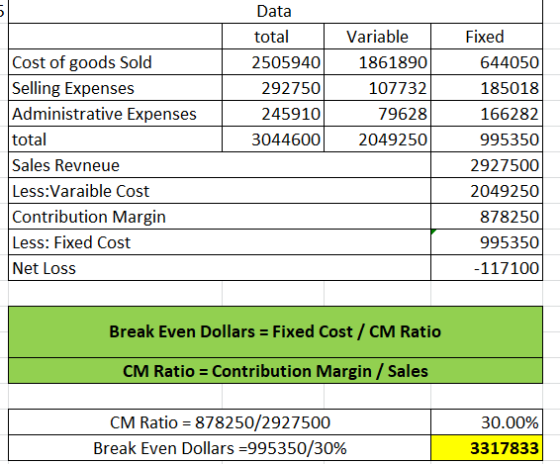Select the contribution margin value 878250
560x464 pixels.
coord(486,216)
